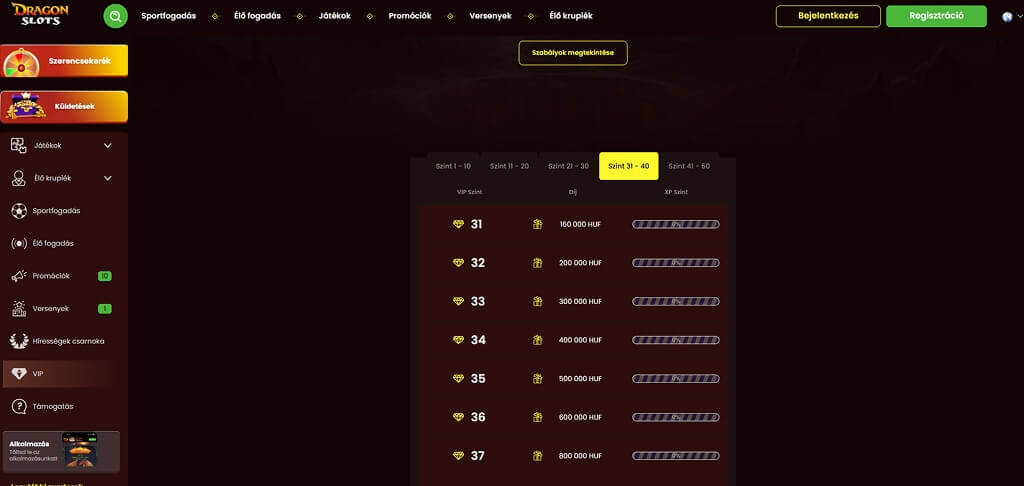Click the diamond icon for level 32
The height and width of the screenshot is (486, 1024).
(458, 263)
